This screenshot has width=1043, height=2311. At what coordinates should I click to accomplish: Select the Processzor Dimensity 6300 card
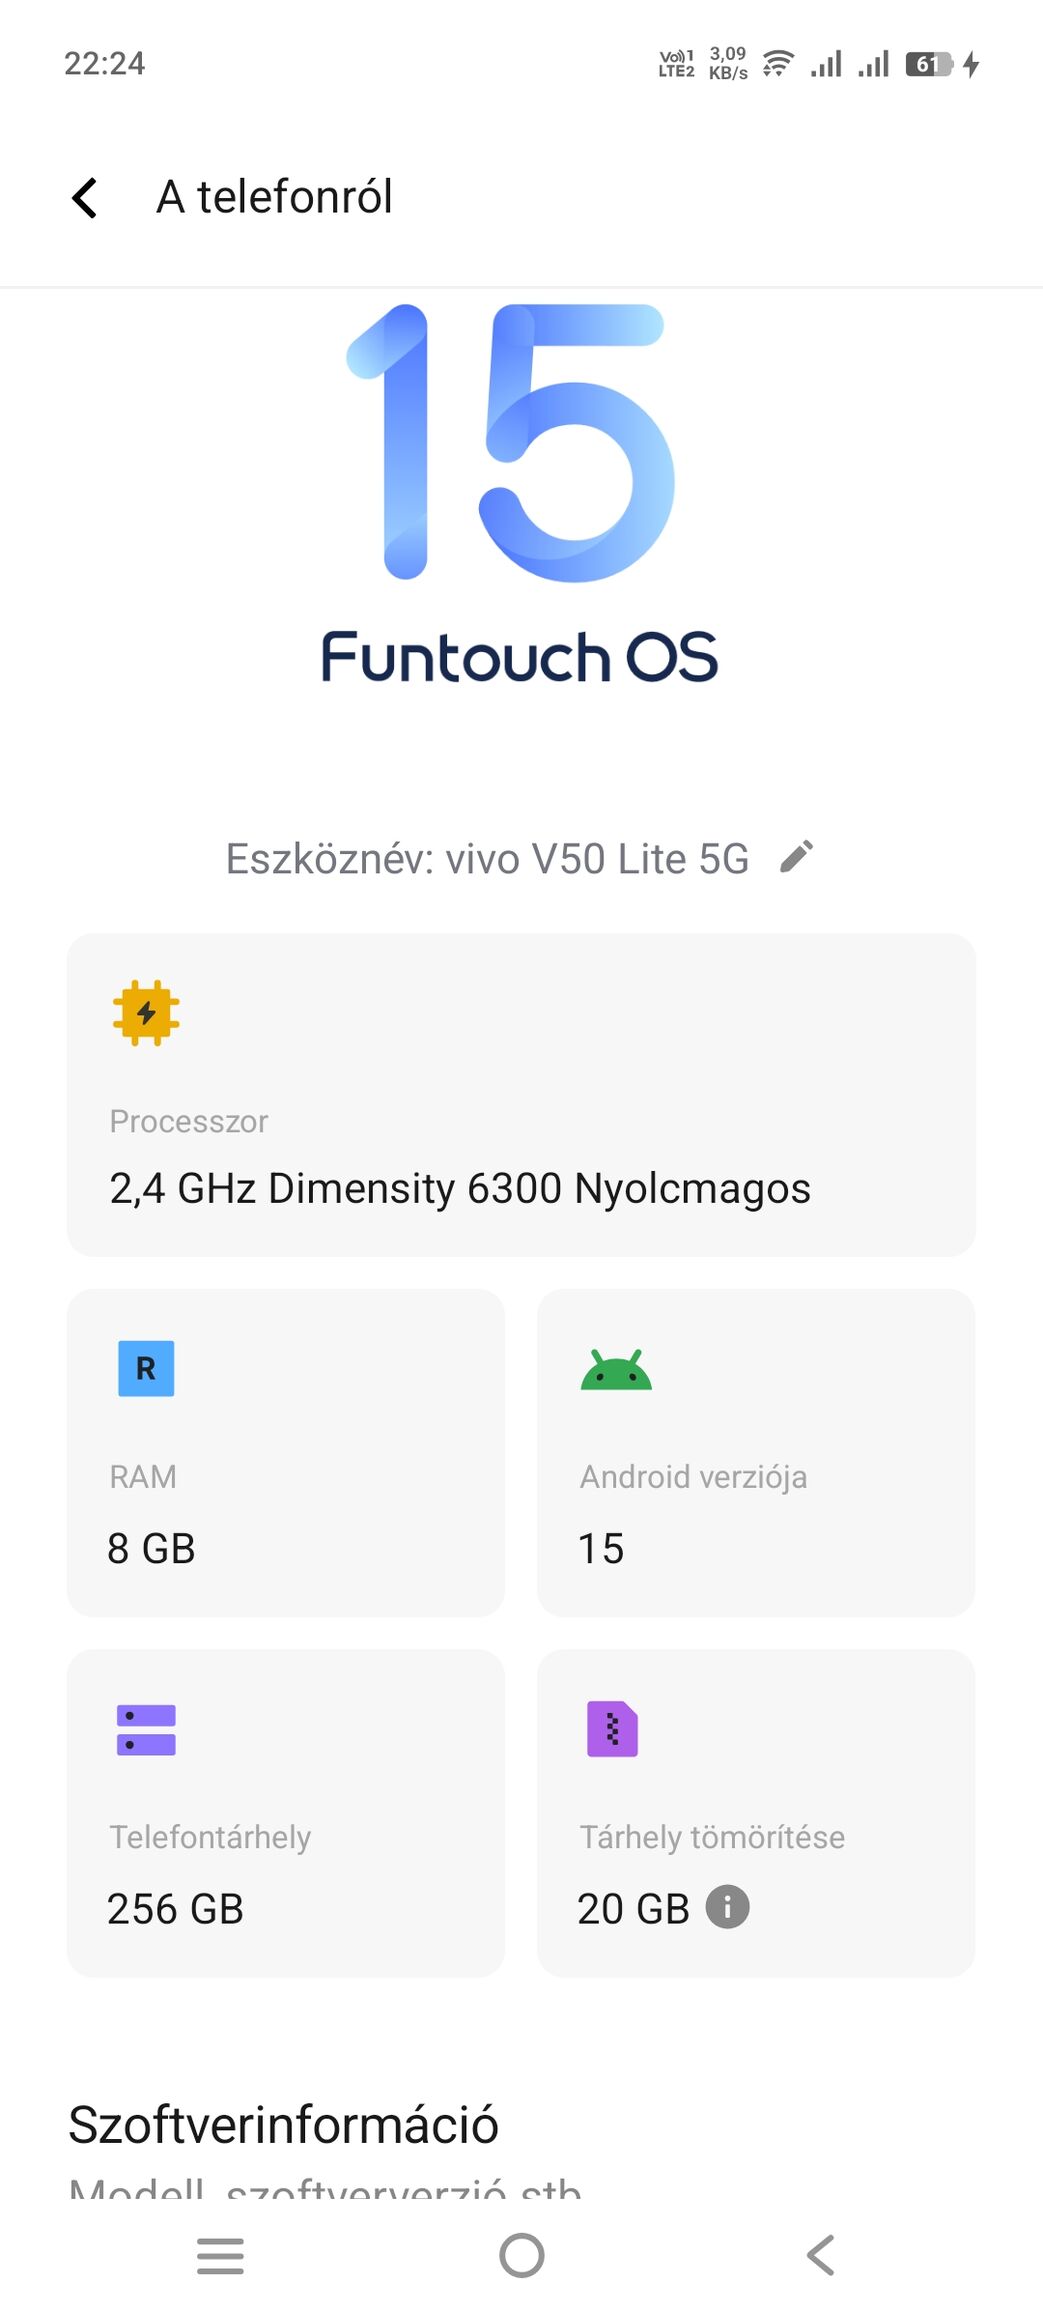521,1095
